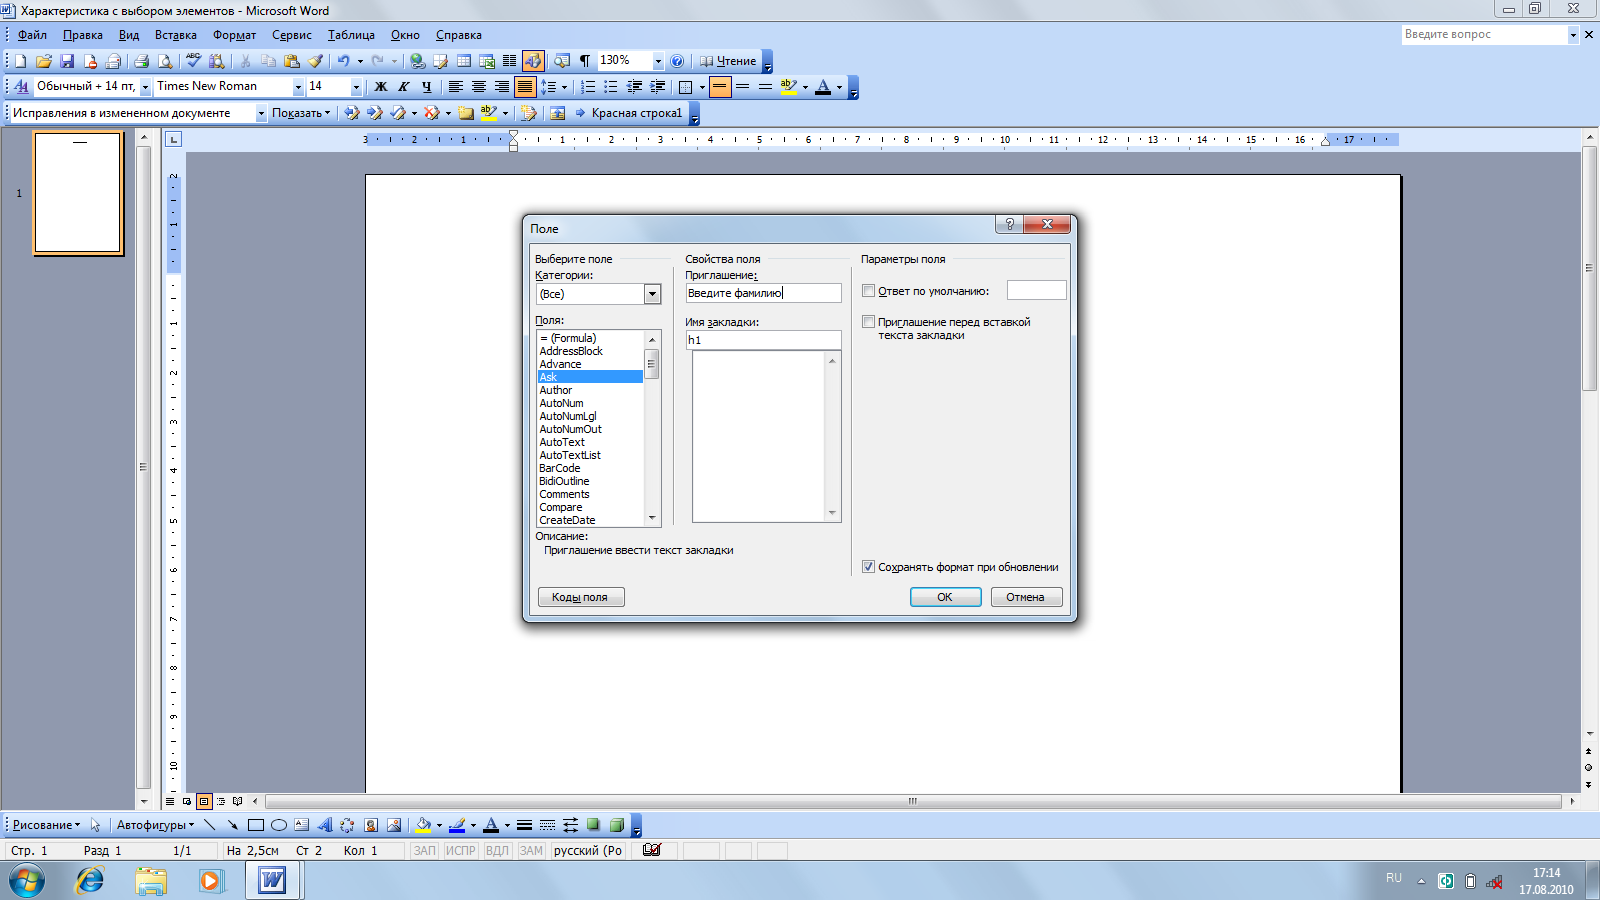Cancel the dialog with Отмена
Viewport: 1600px width, 900px height.
point(1026,597)
